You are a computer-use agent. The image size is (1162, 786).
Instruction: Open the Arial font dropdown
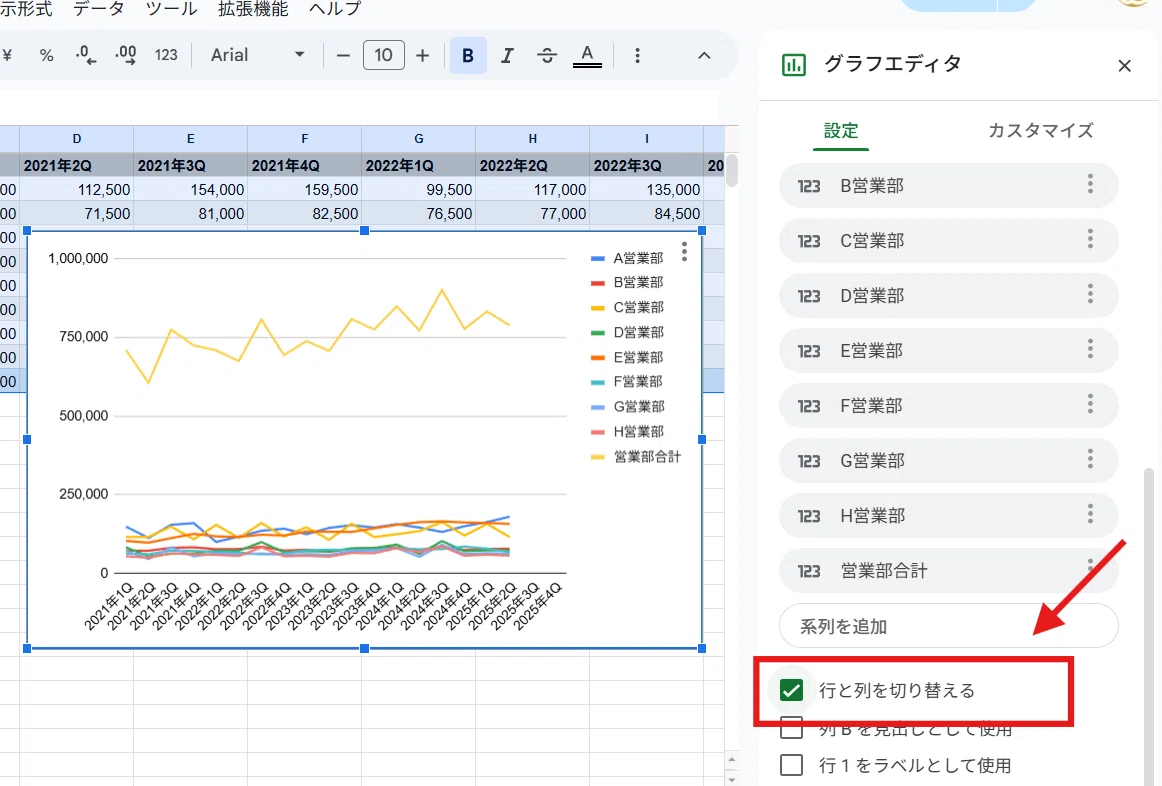(x=257, y=56)
